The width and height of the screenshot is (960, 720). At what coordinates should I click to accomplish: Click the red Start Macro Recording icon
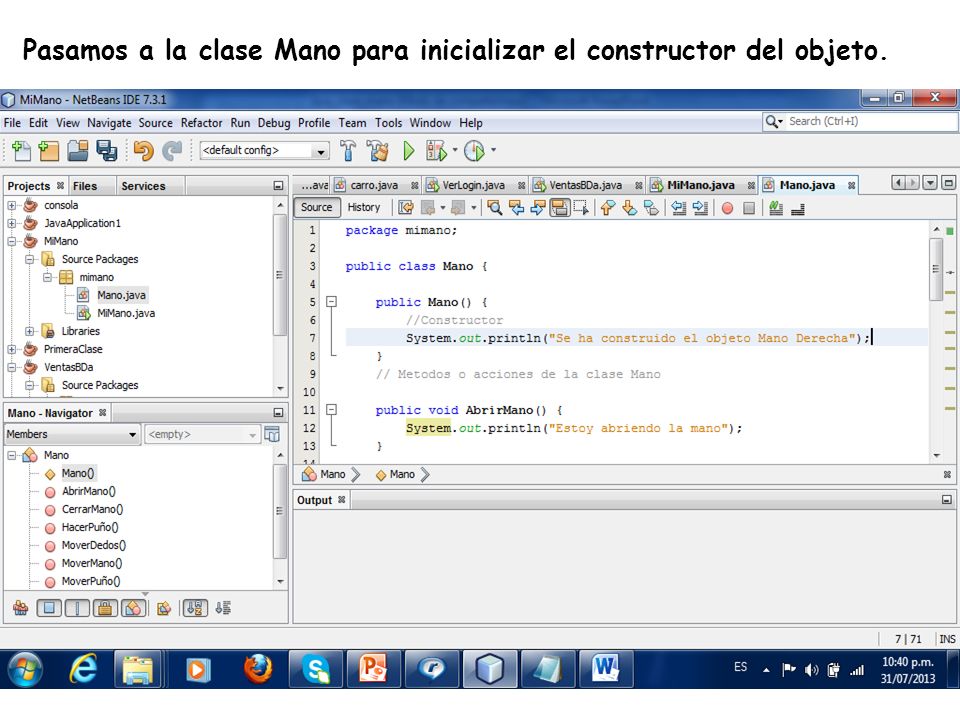727,209
